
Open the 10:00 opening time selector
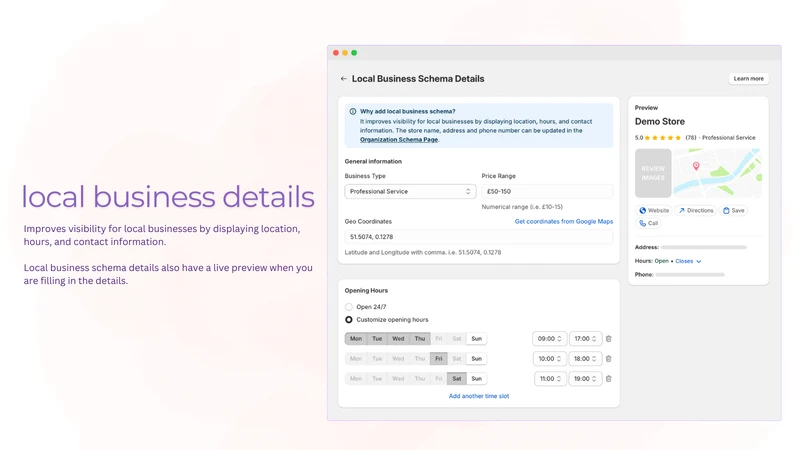point(549,359)
